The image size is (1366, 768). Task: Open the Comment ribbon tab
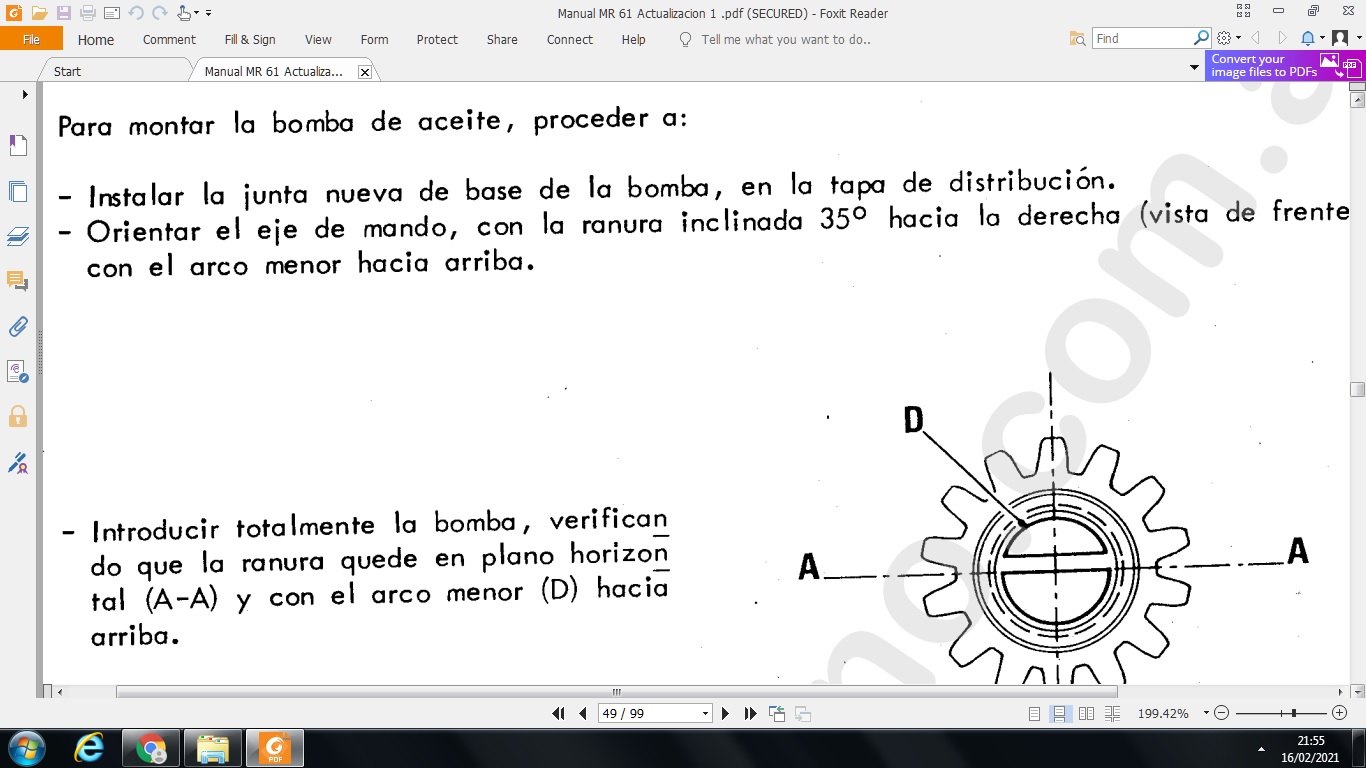[169, 39]
